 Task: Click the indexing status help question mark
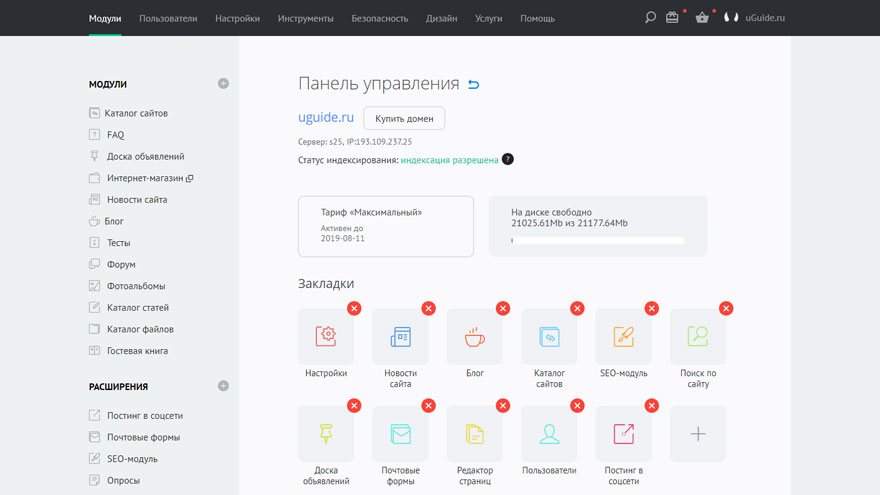[x=508, y=160]
